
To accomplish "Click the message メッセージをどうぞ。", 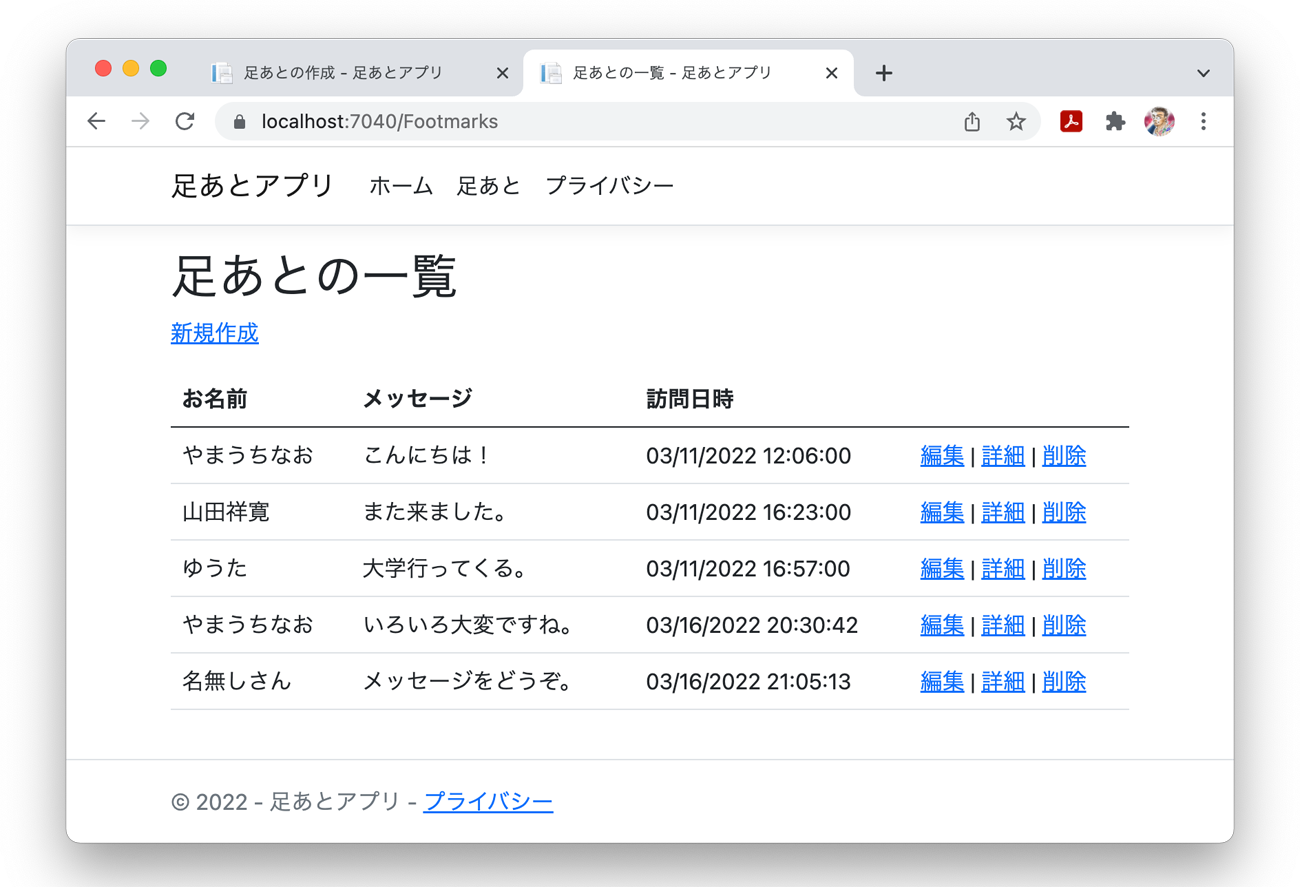I will click(x=469, y=682).
